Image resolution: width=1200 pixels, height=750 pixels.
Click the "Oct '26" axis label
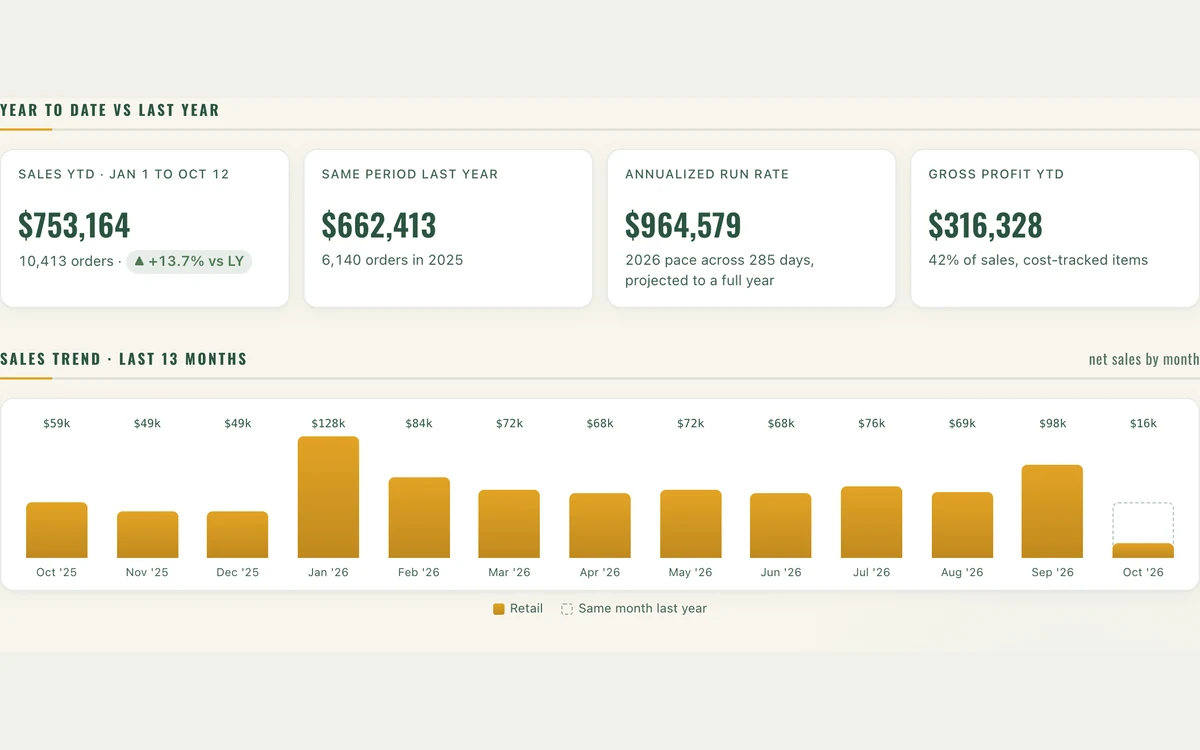(1143, 573)
